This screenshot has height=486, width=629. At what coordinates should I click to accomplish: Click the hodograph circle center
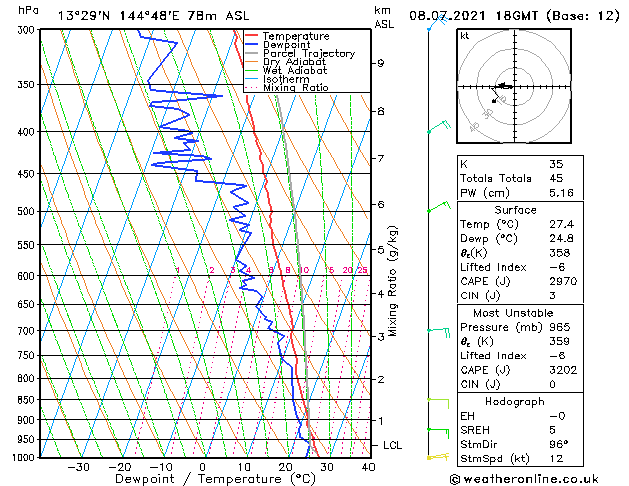pyautogui.click(x=514, y=86)
